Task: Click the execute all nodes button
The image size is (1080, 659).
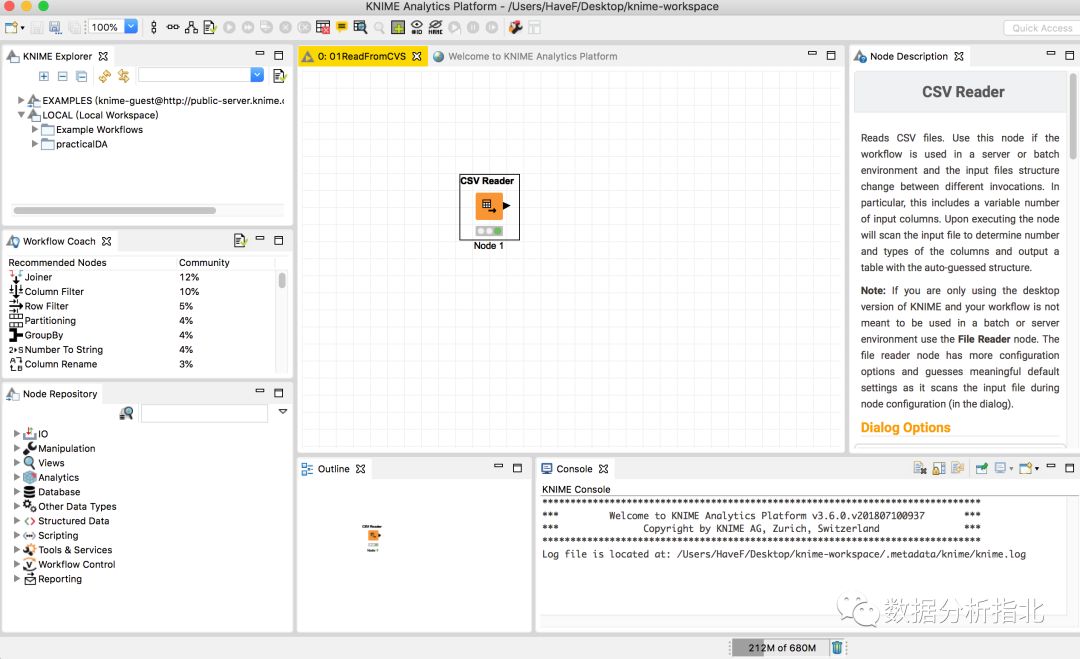Action: pos(248,28)
